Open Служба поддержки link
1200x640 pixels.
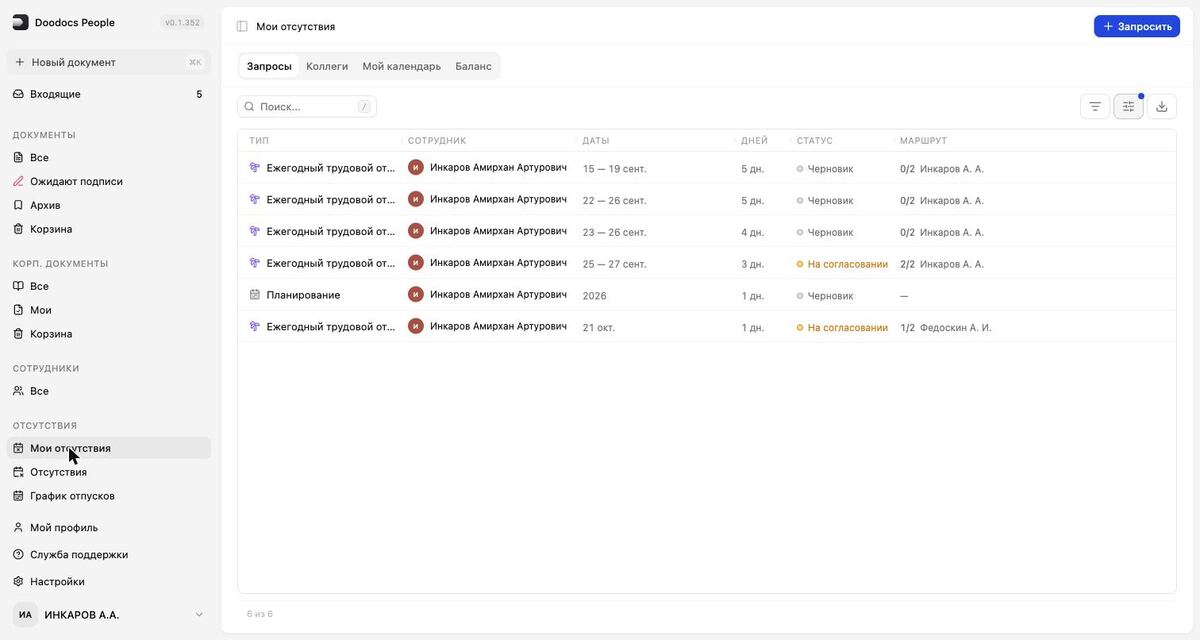pos(109,554)
